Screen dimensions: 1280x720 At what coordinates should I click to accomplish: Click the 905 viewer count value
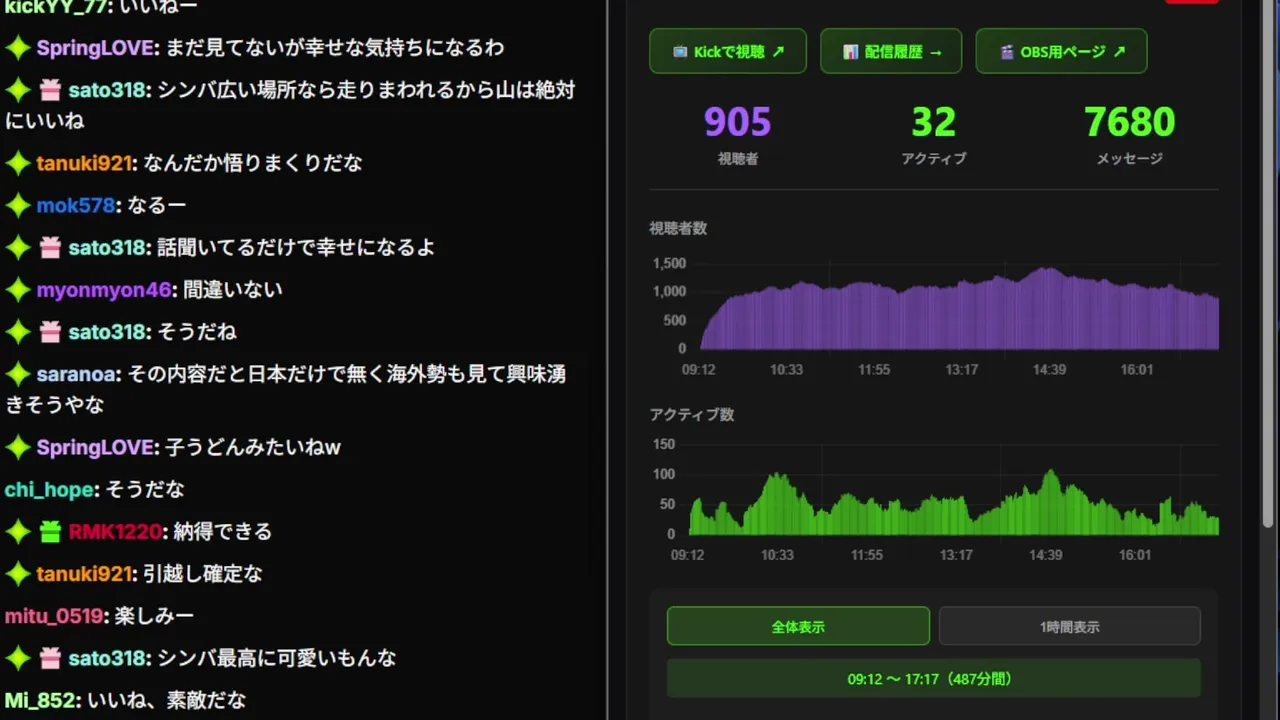(x=737, y=122)
